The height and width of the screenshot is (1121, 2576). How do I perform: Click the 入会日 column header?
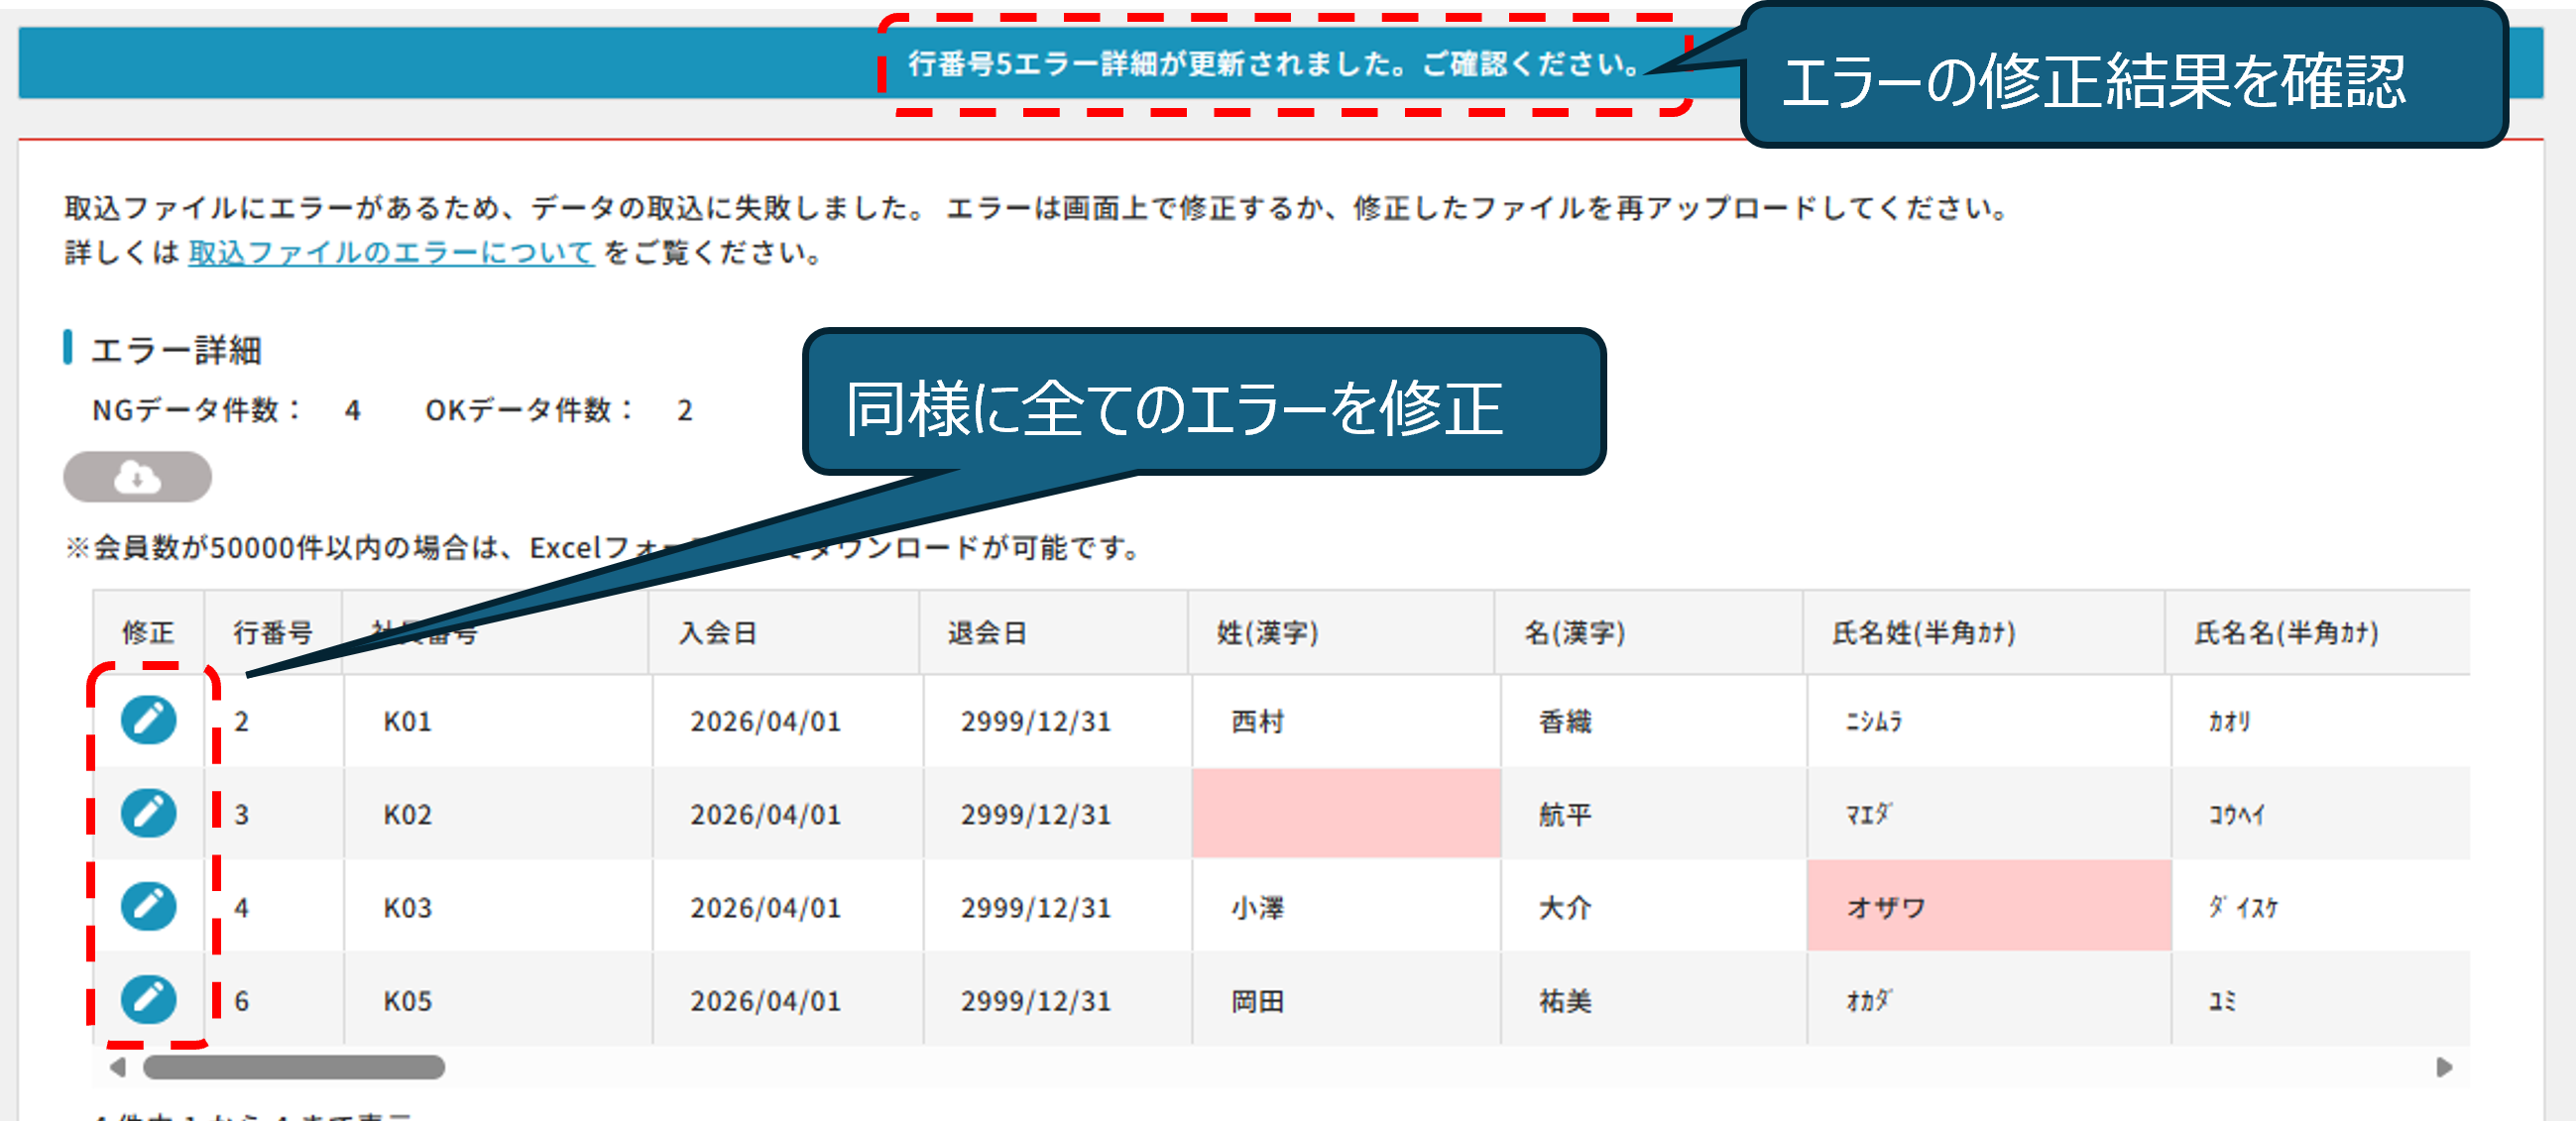[718, 632]
